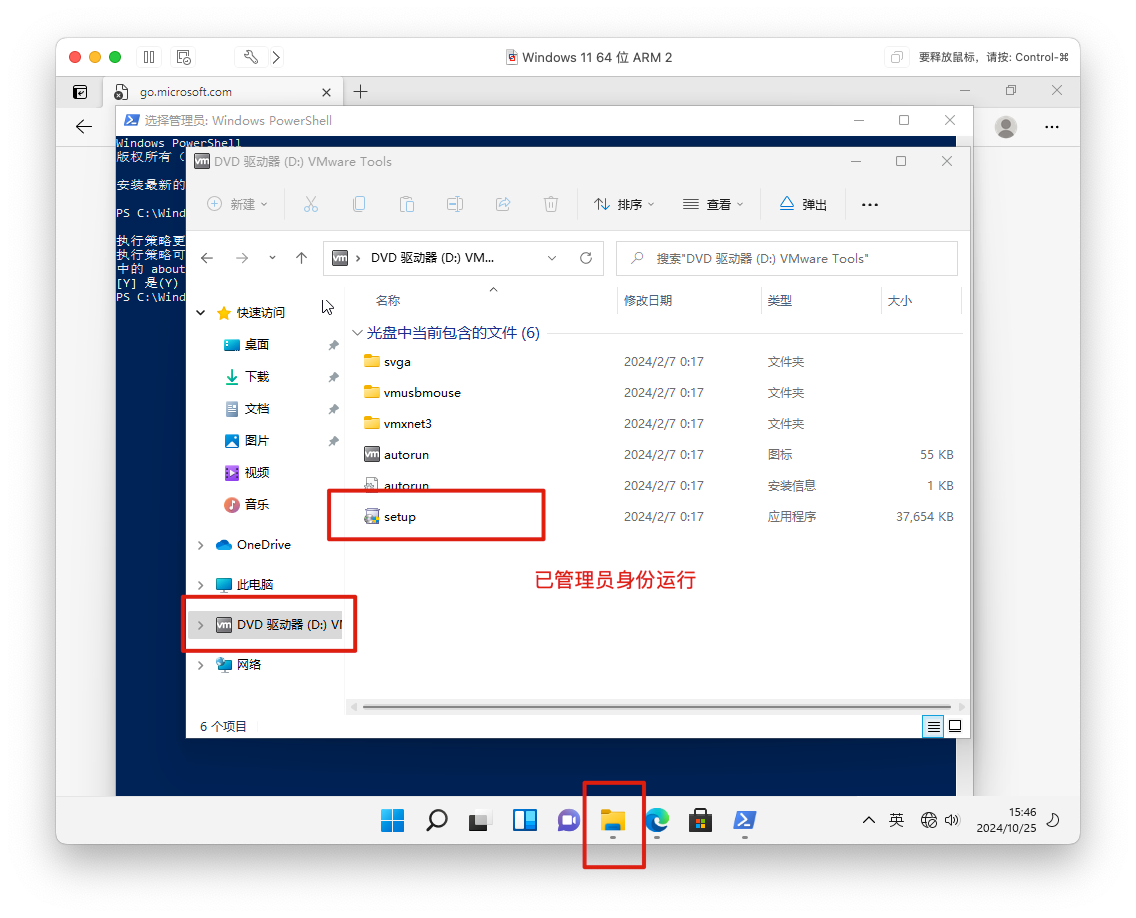Expand the 此电脑 tree node
The width and height of the screenshot is (1136, 918).
(201, 585)
